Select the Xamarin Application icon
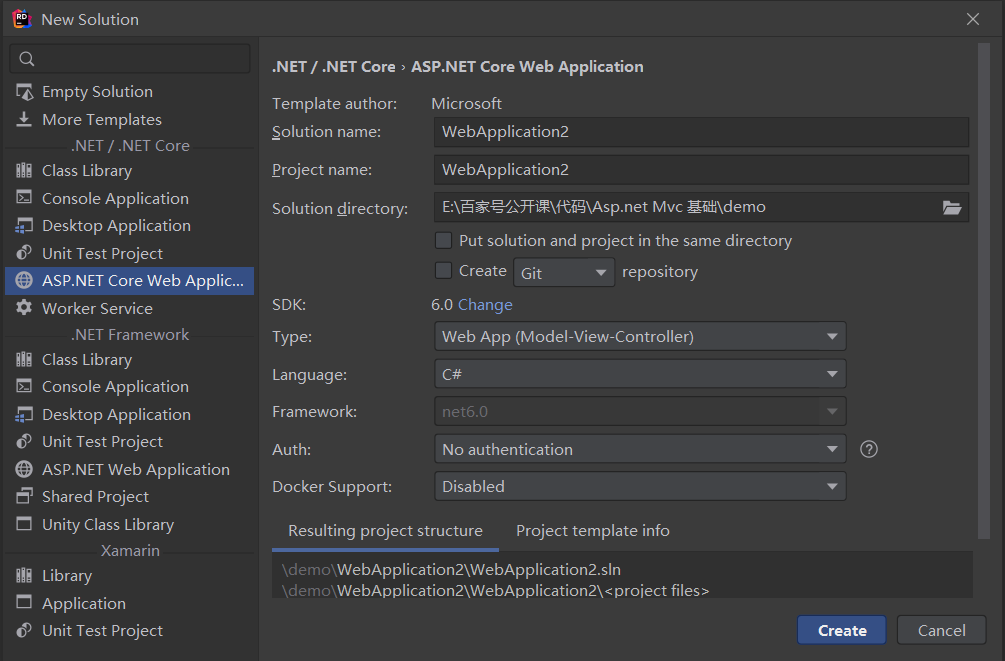 click(24, 603)
